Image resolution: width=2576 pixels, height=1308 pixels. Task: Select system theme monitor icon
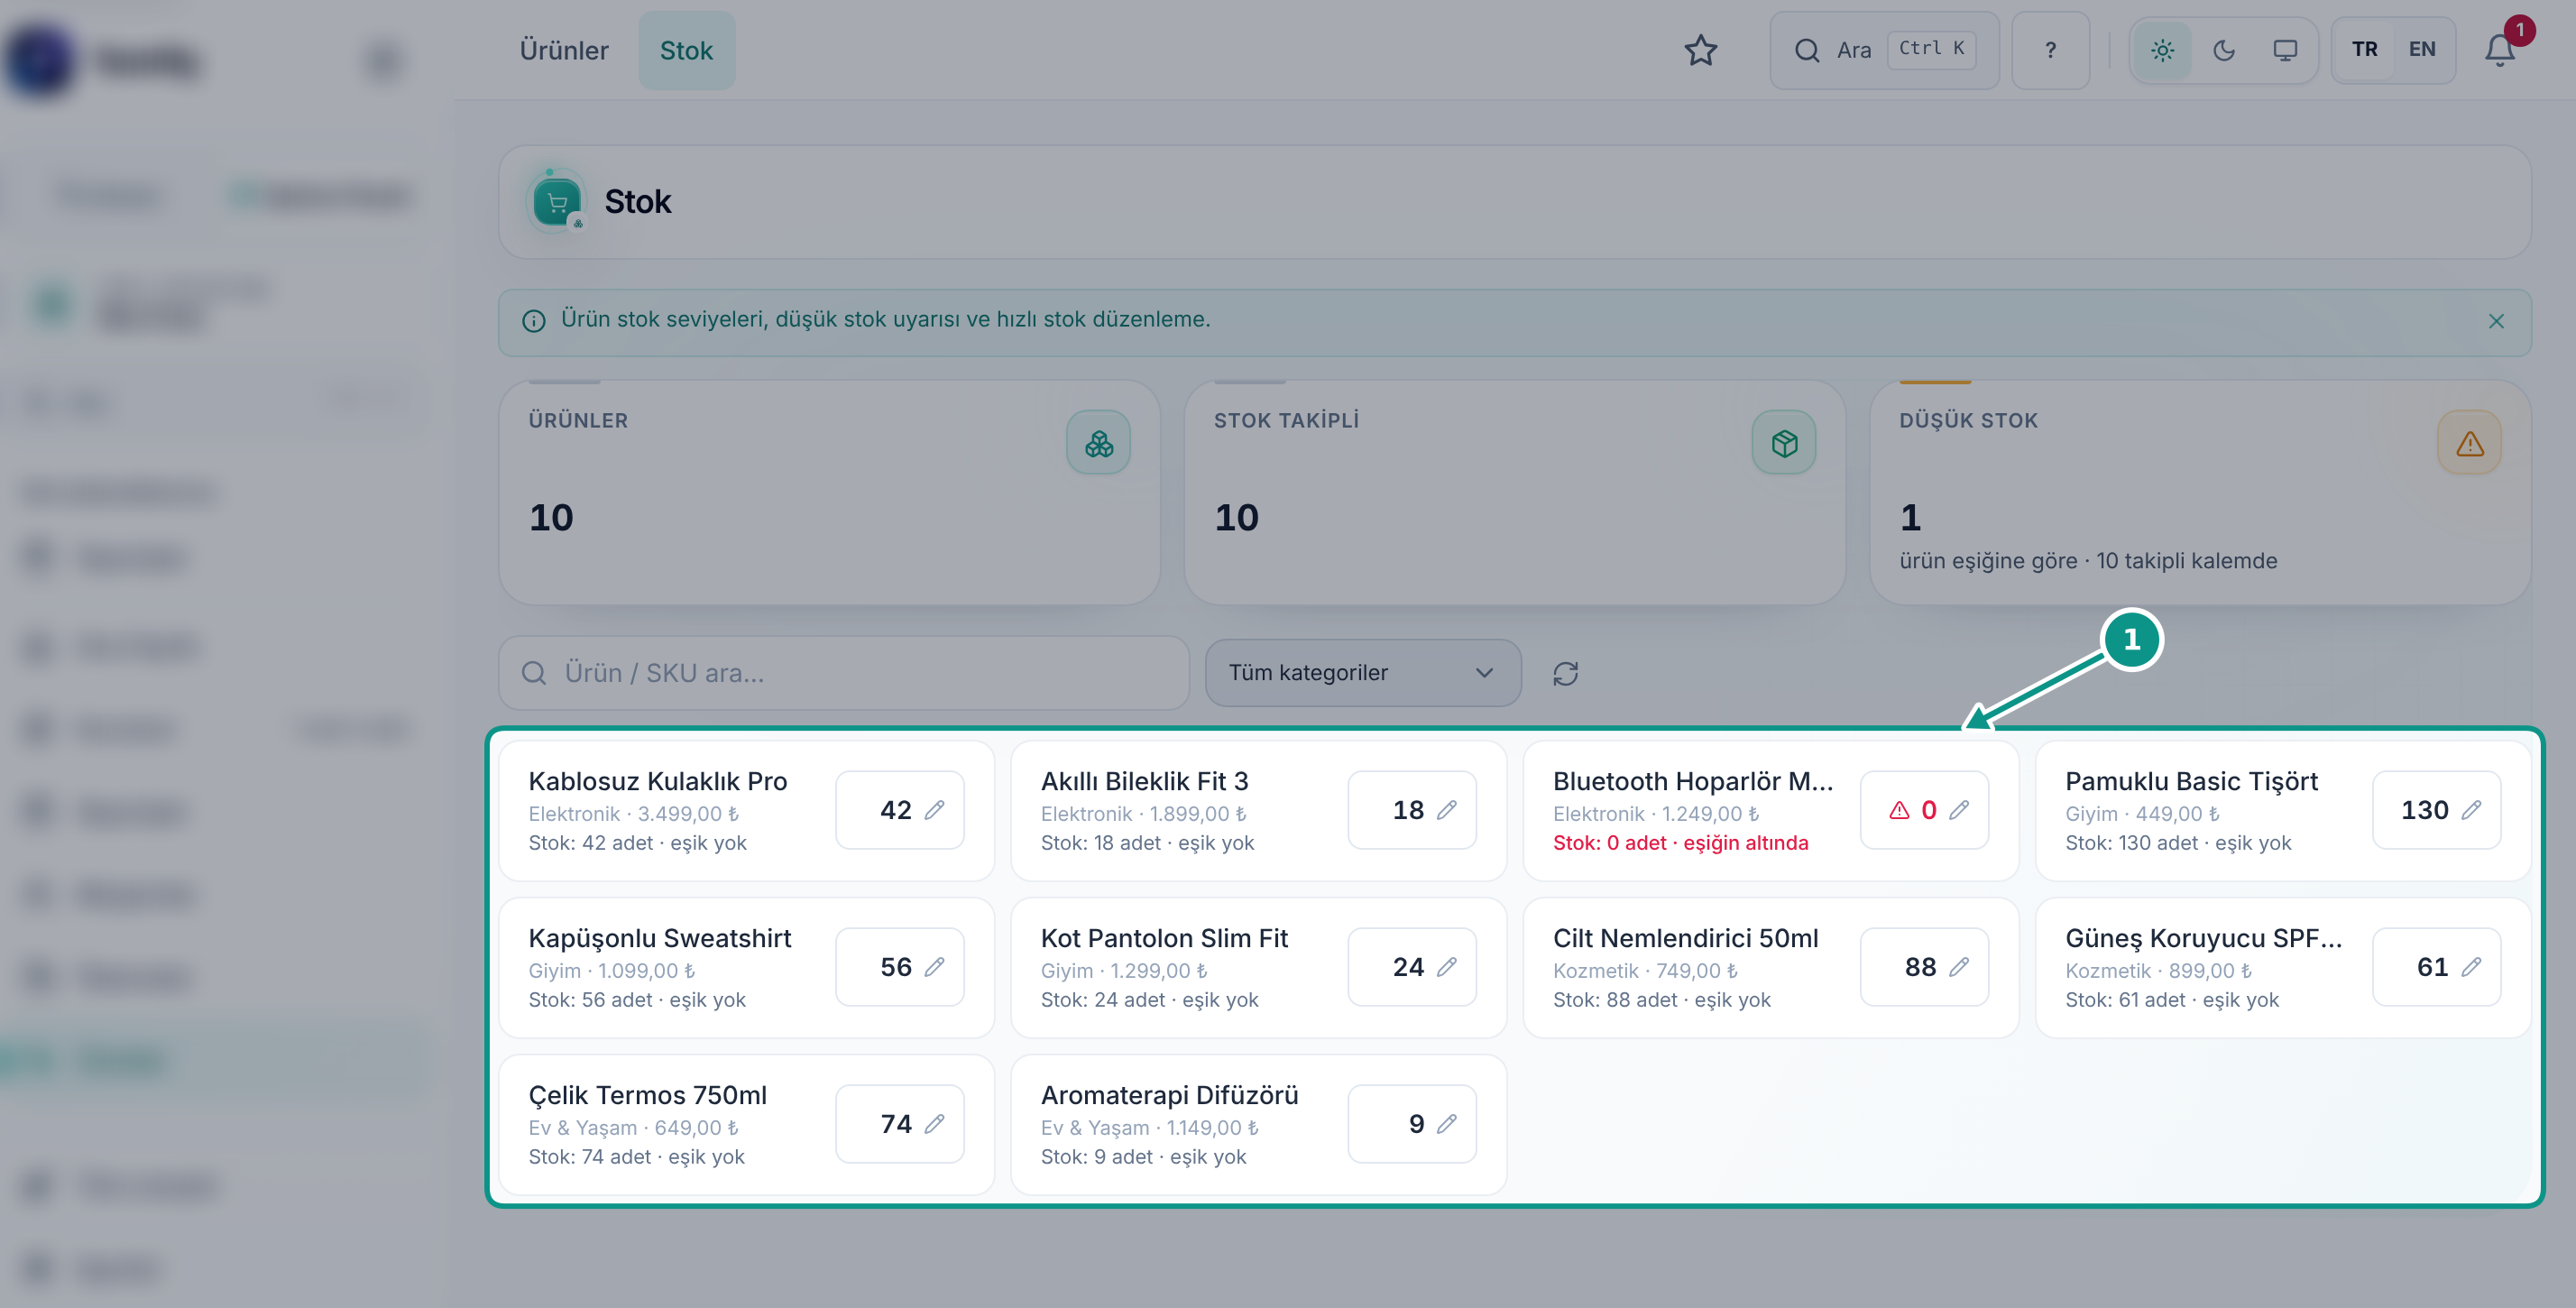pos(2285,50)
